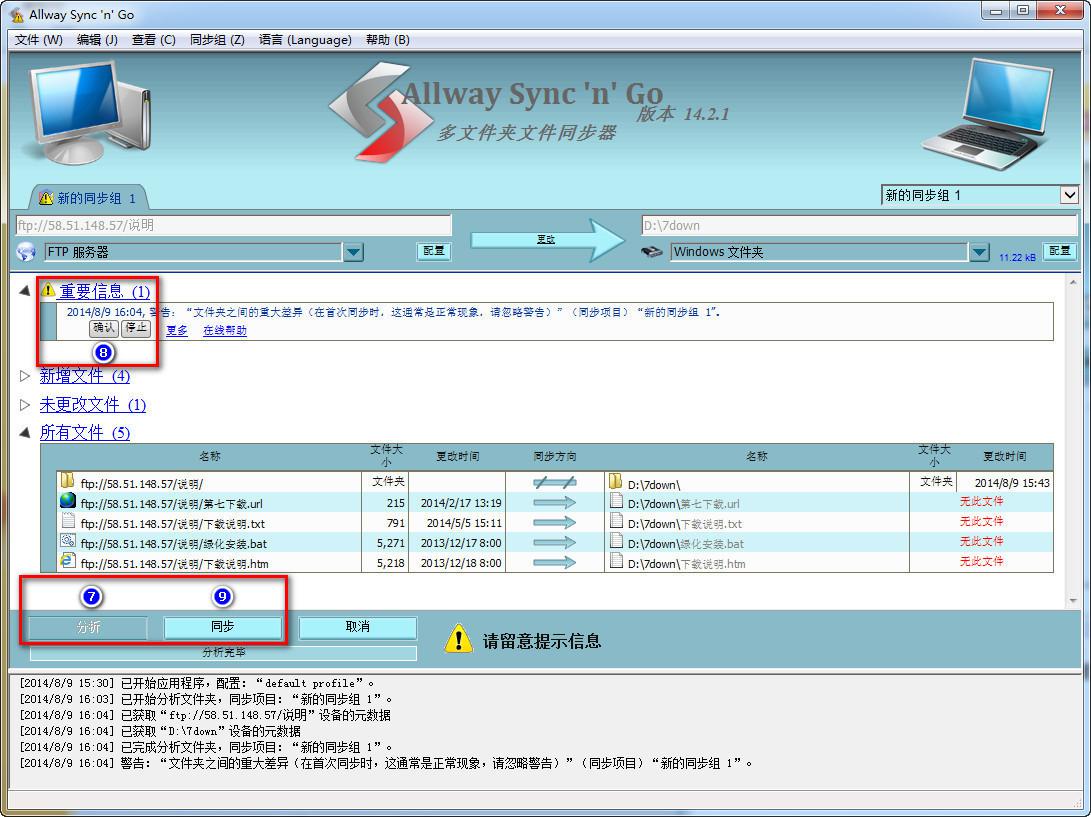Click the ftp://58.51.148.57/说明 path field
The width and height of the screenshot is (1091, 817).
click(233, 225)
